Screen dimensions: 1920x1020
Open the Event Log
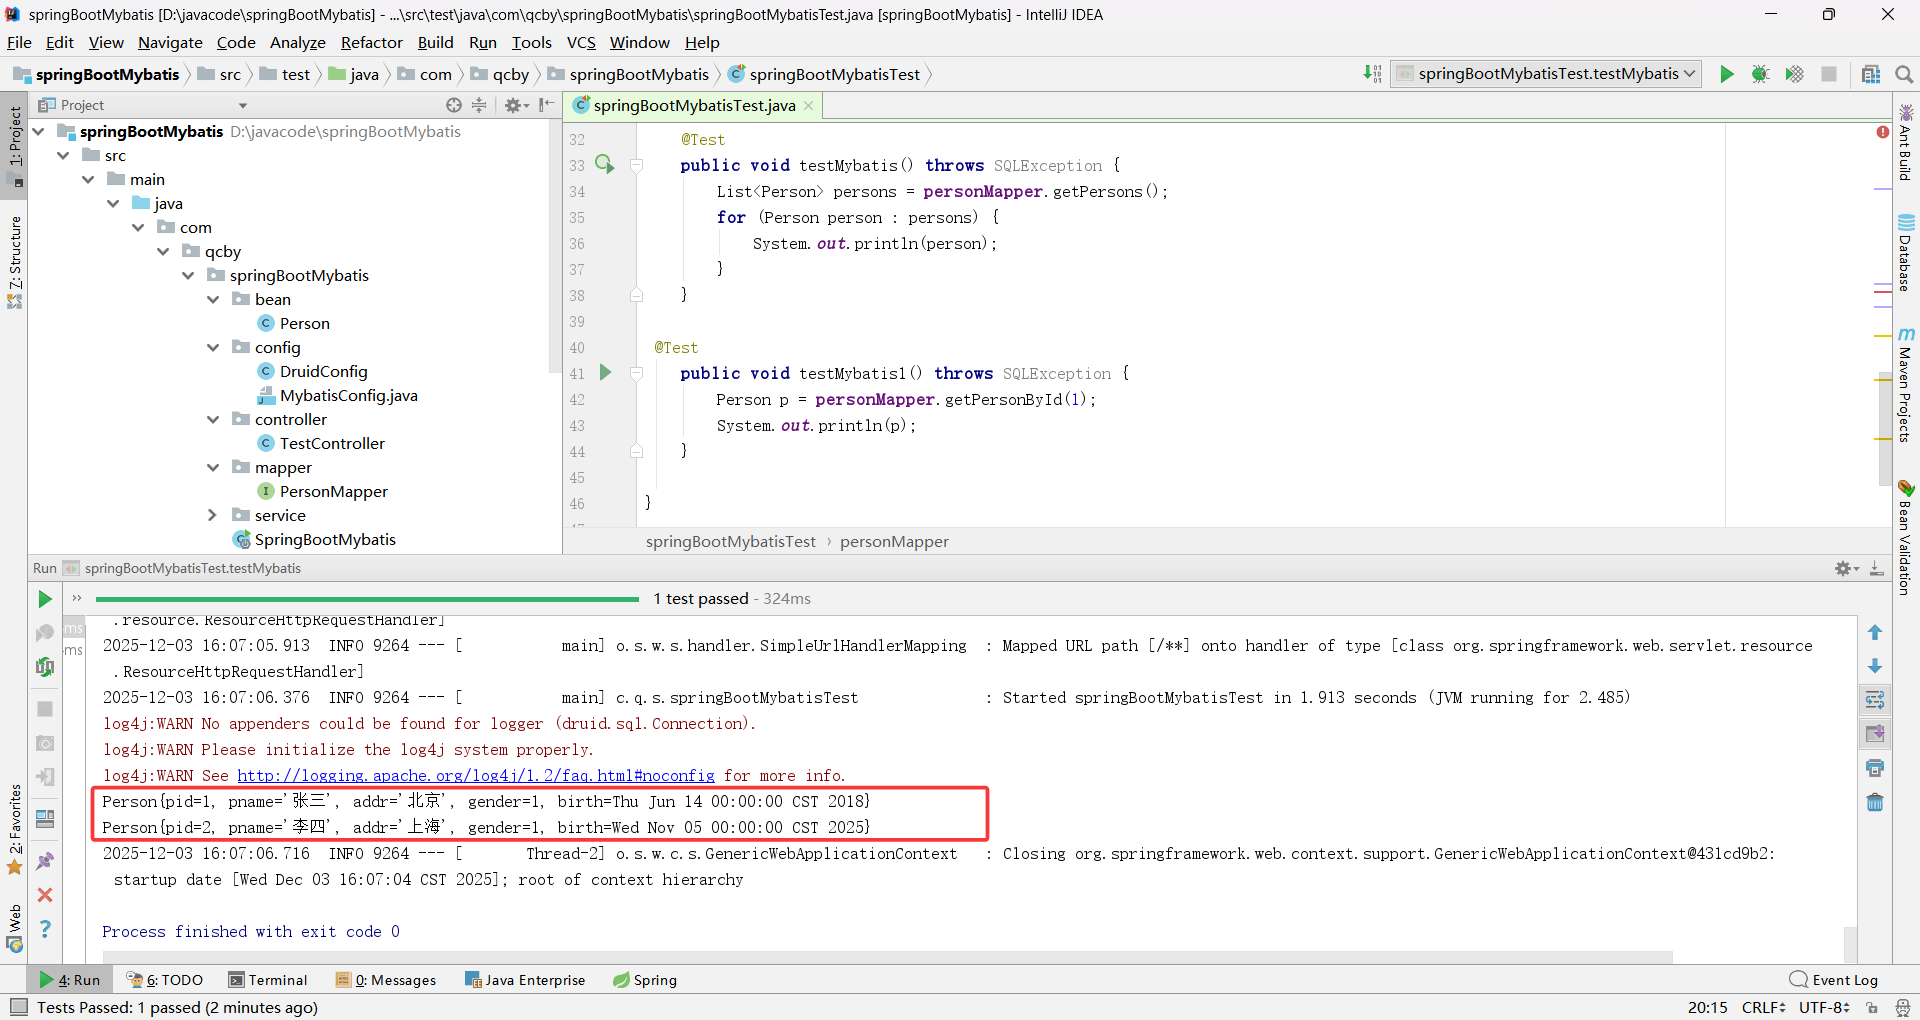(1834, 980)
